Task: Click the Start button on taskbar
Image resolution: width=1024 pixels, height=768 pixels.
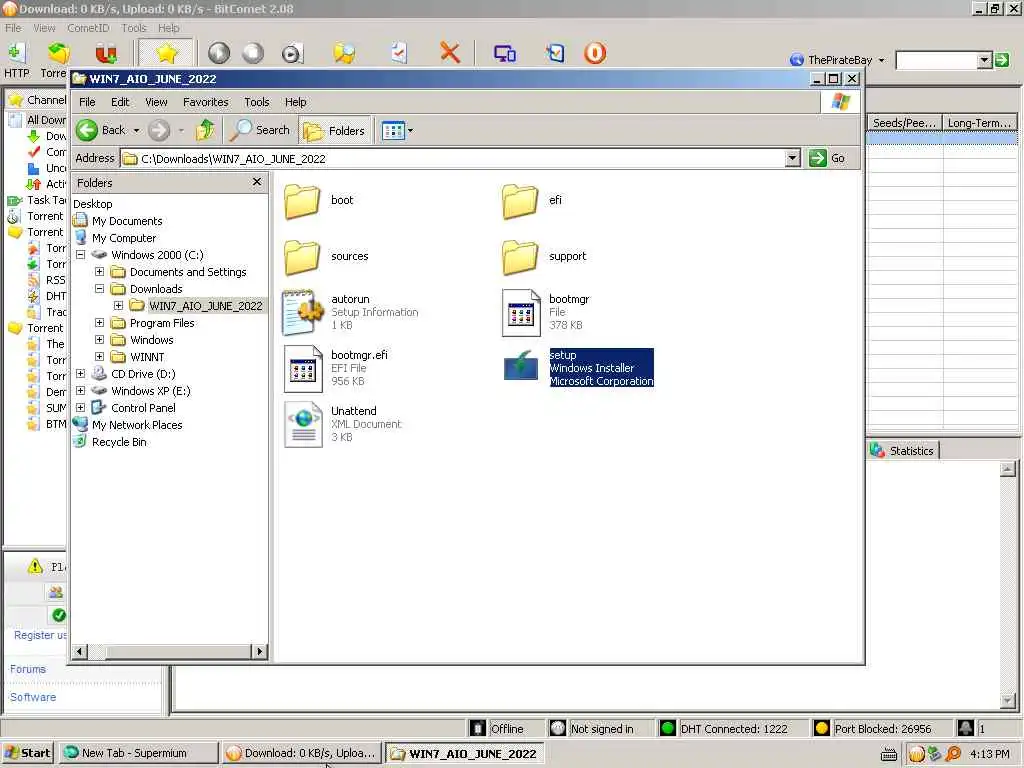Action: click(27, 753)
